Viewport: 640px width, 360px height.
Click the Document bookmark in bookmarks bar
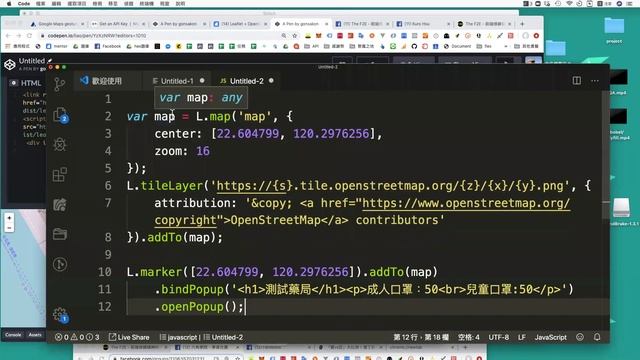458,46
